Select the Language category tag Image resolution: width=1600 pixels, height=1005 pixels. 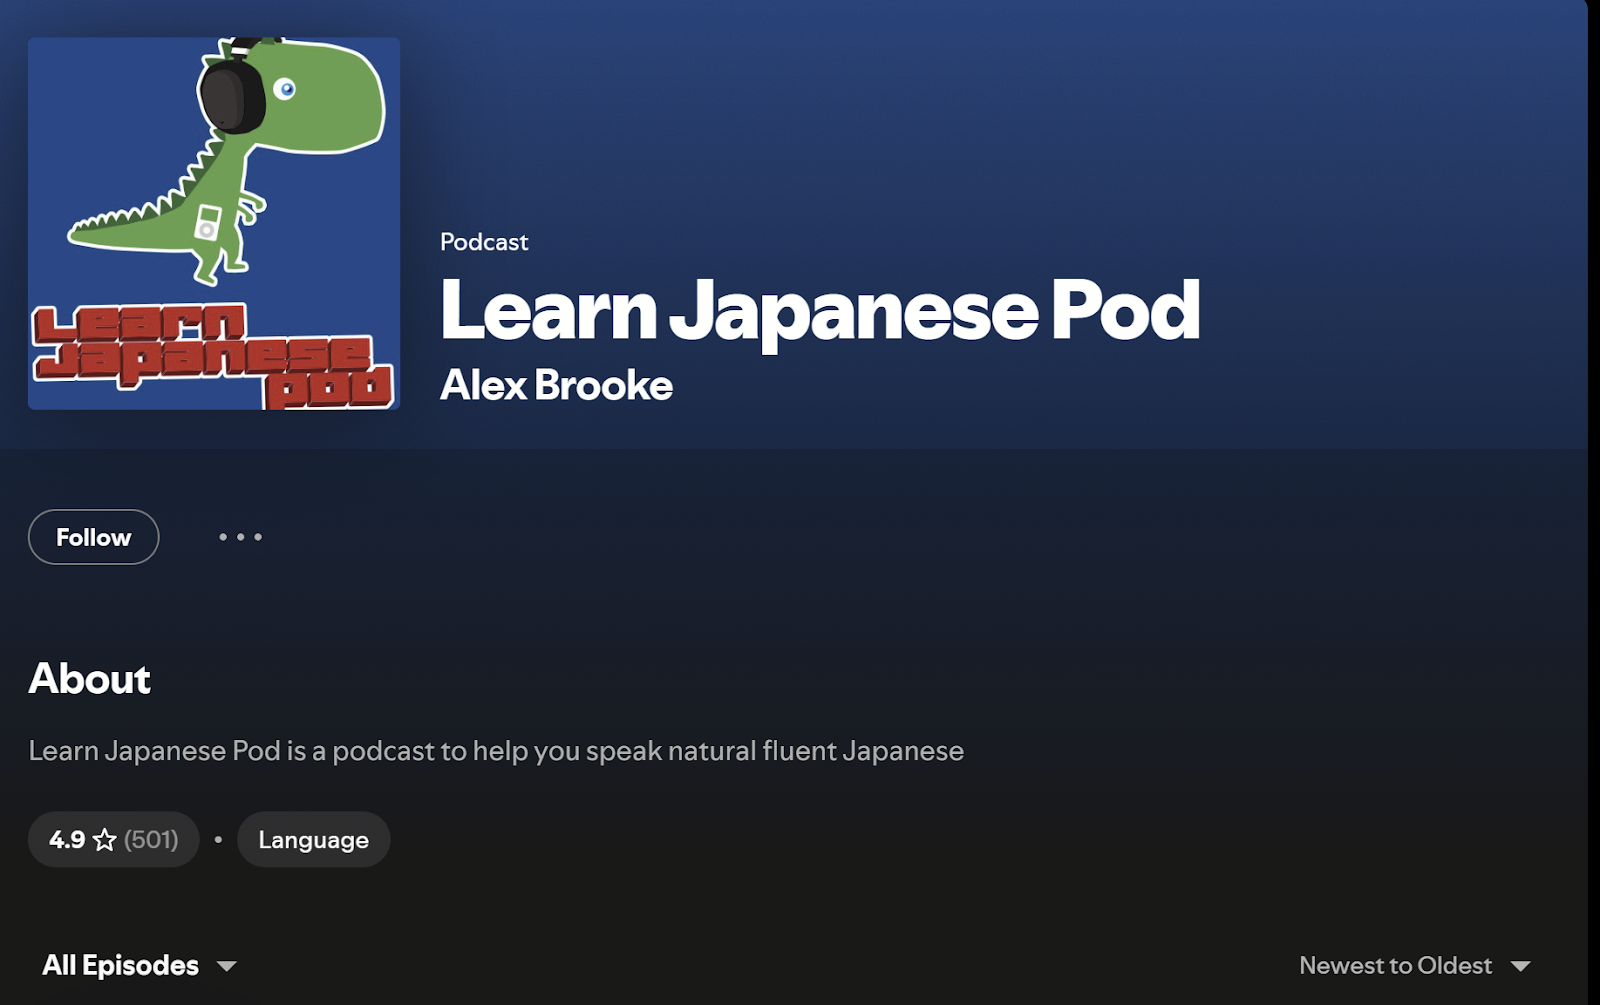pyautogui.click(x=313, y=839)
